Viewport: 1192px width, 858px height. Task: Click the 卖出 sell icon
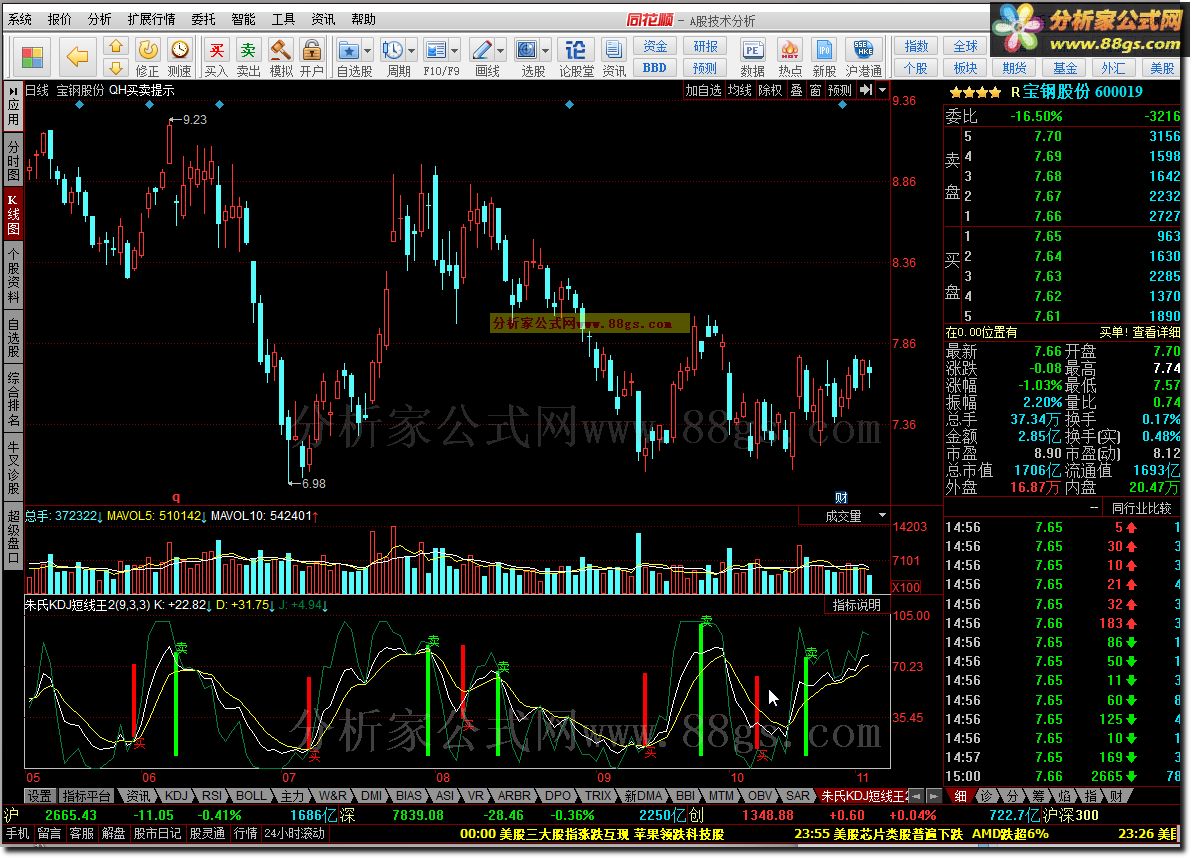tap(248, 58)
